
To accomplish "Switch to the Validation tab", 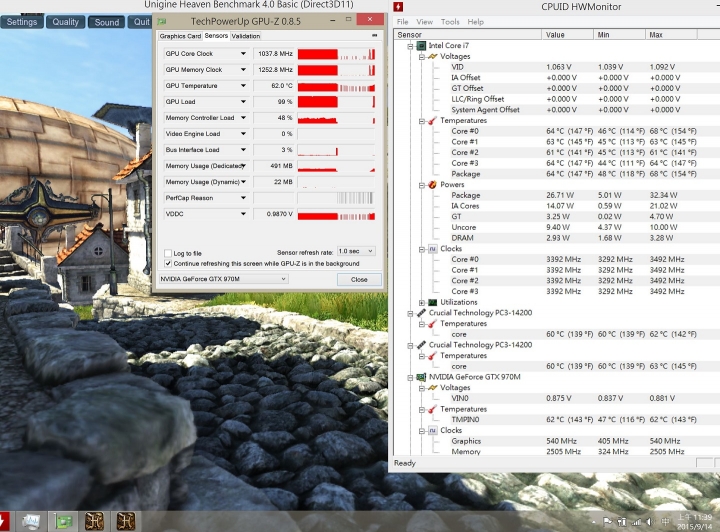I will click(x=246, y=36).
